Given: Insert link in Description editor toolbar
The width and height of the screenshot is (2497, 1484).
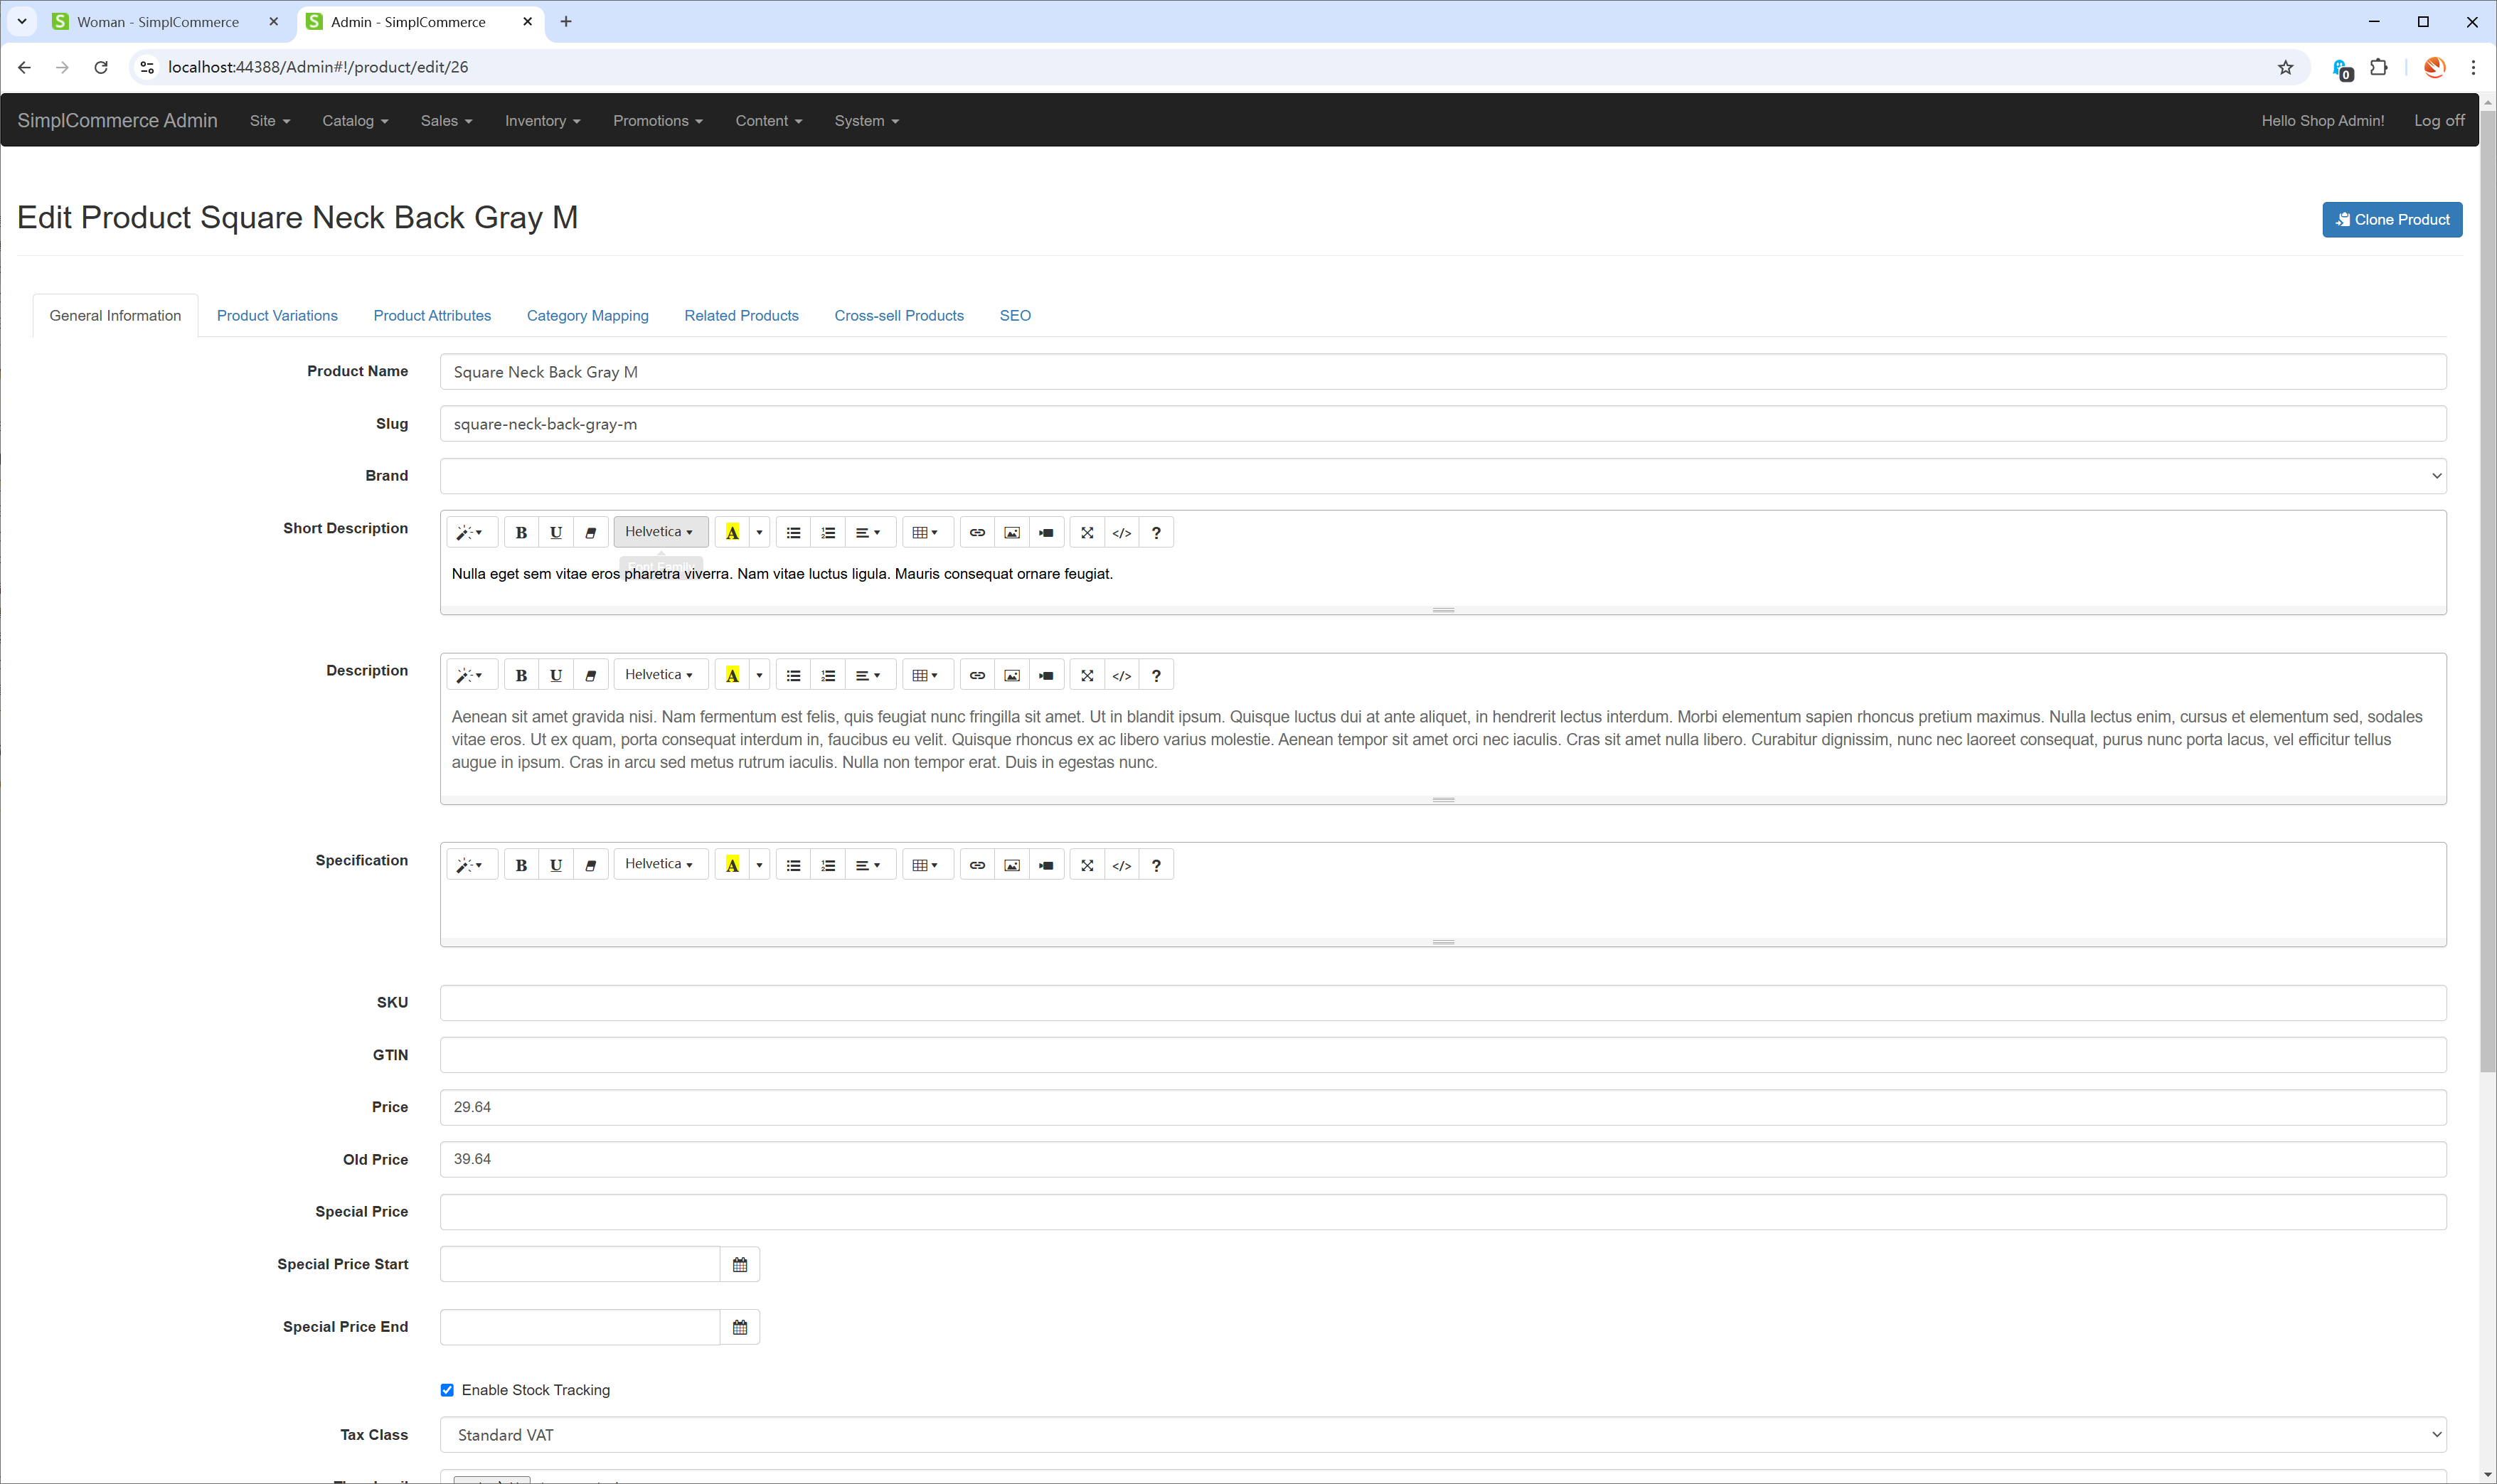Looking at the screenshot, I should coord(977,676).
